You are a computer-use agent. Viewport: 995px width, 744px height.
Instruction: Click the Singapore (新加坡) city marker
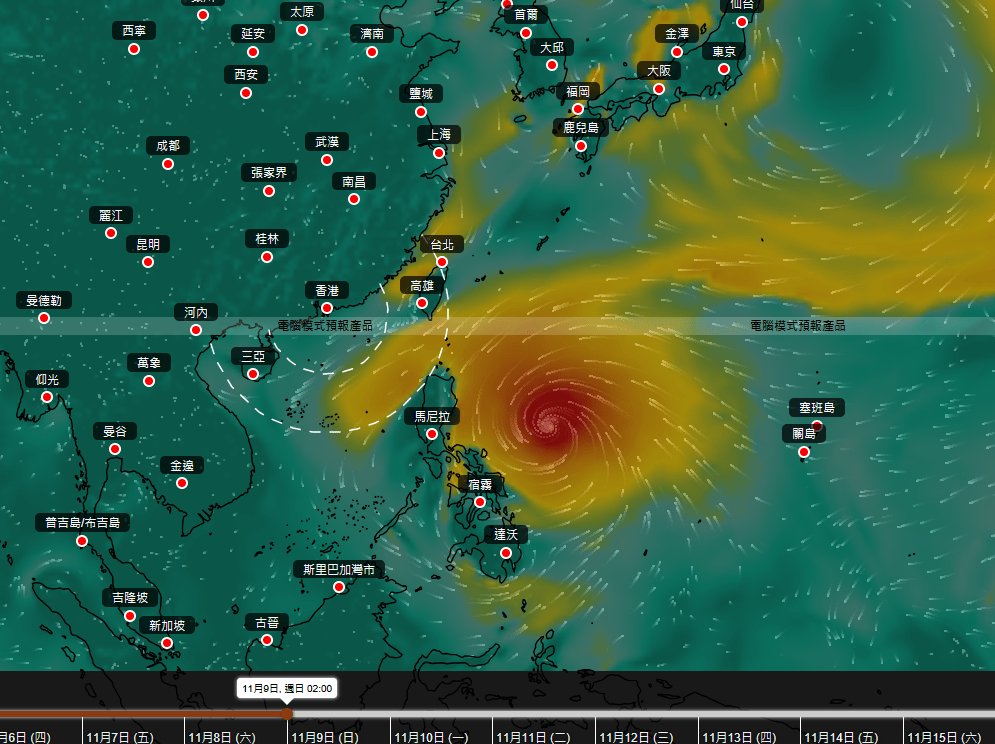coord(167,643)
